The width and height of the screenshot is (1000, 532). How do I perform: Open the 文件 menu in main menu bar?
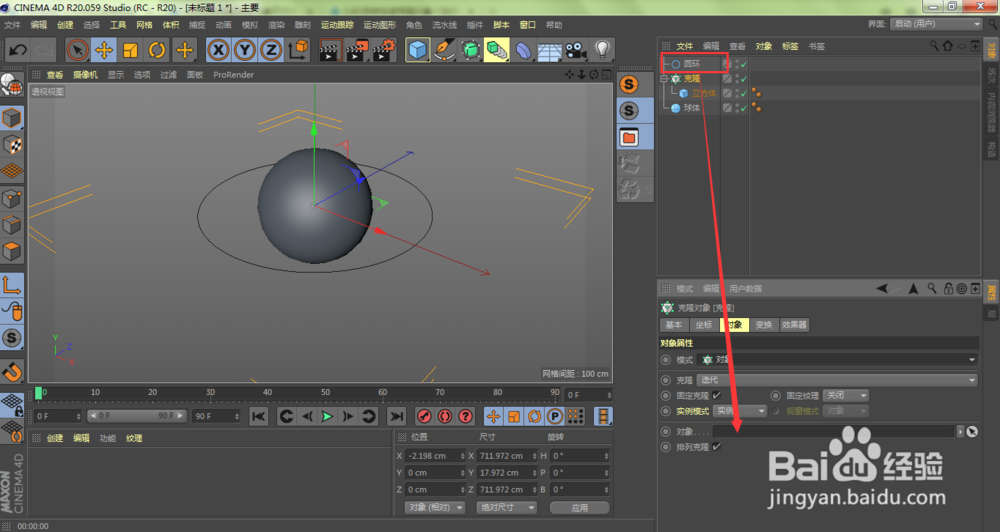(12, 25)
